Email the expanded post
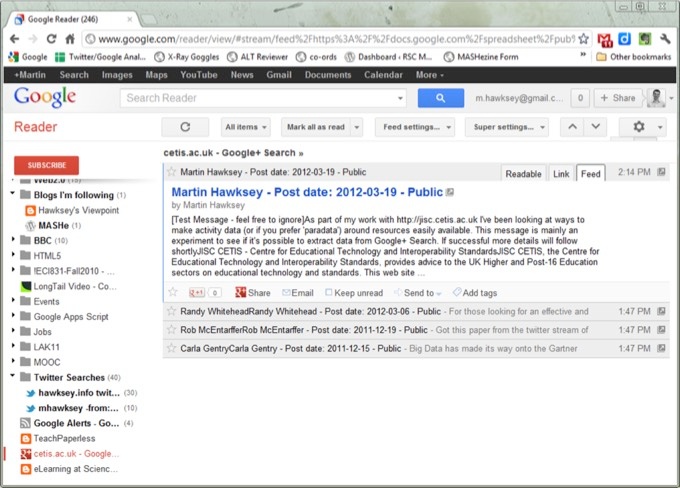This screenshot has width=680, height=488. tap(298, 293)
